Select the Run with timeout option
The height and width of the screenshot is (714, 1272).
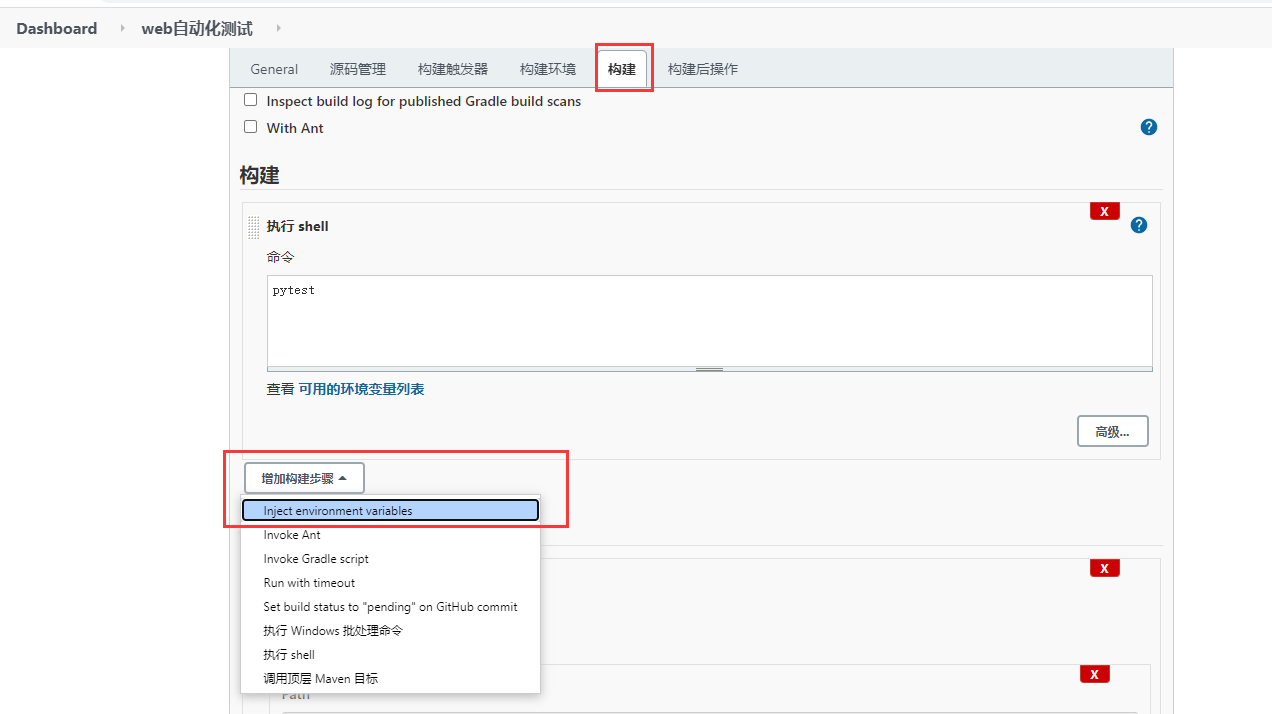(308, 582)
